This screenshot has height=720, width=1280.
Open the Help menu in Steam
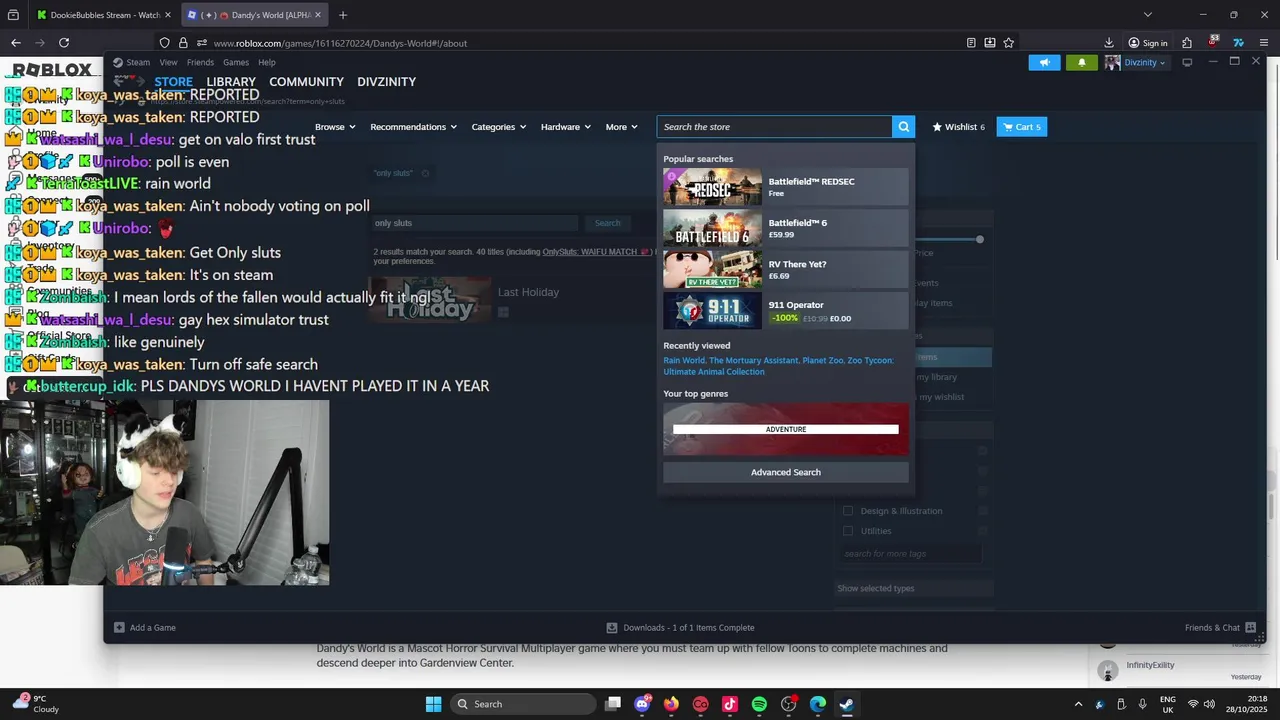click(267, 62)
